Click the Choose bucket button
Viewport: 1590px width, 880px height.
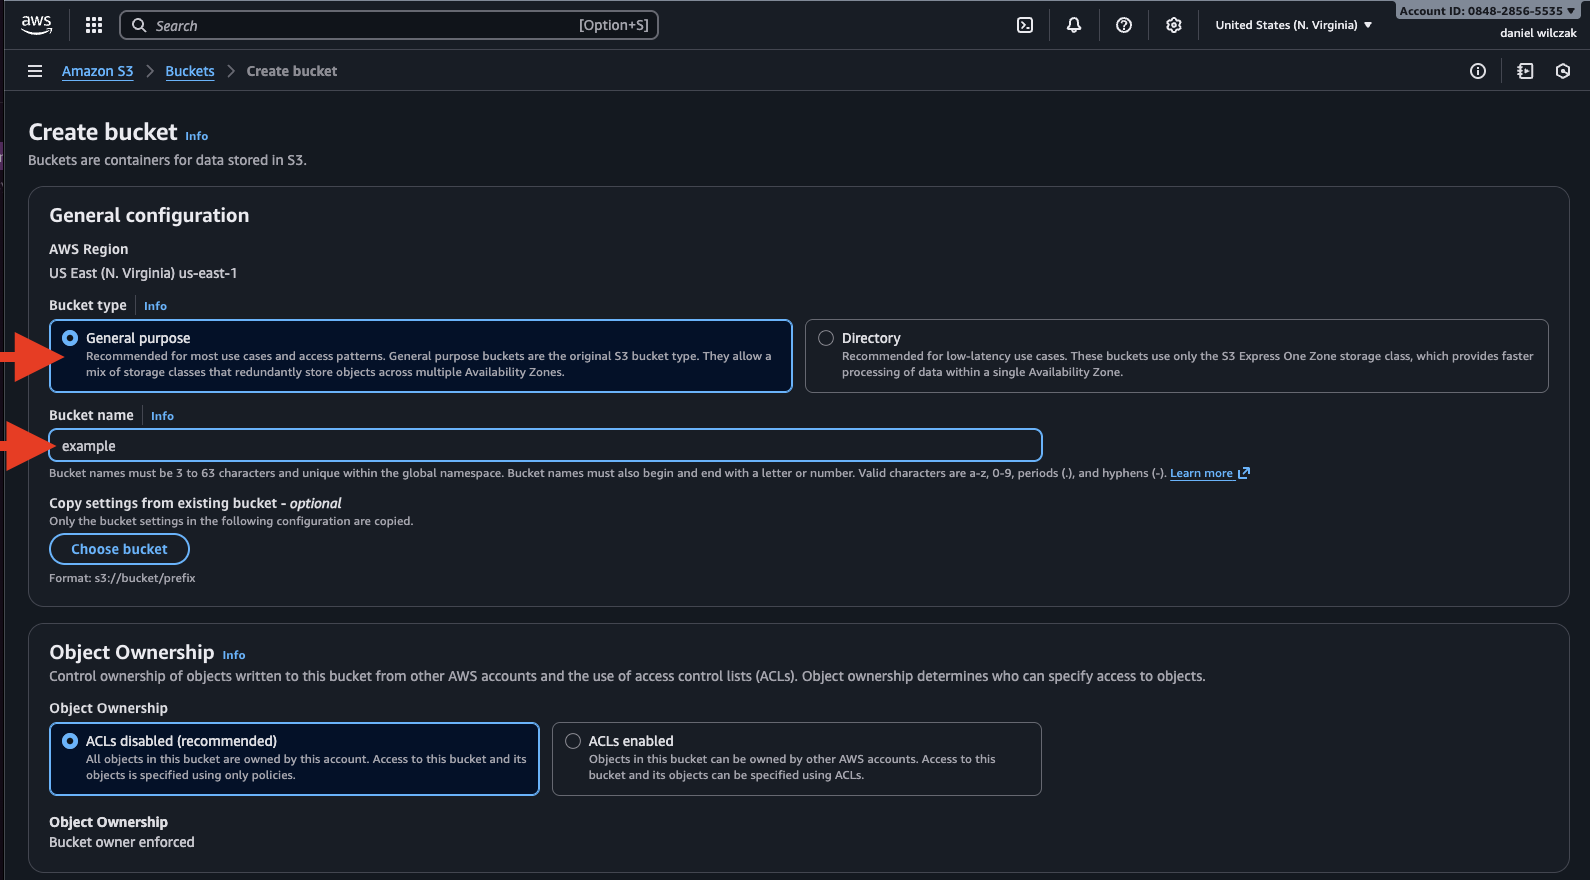(119, 549)
